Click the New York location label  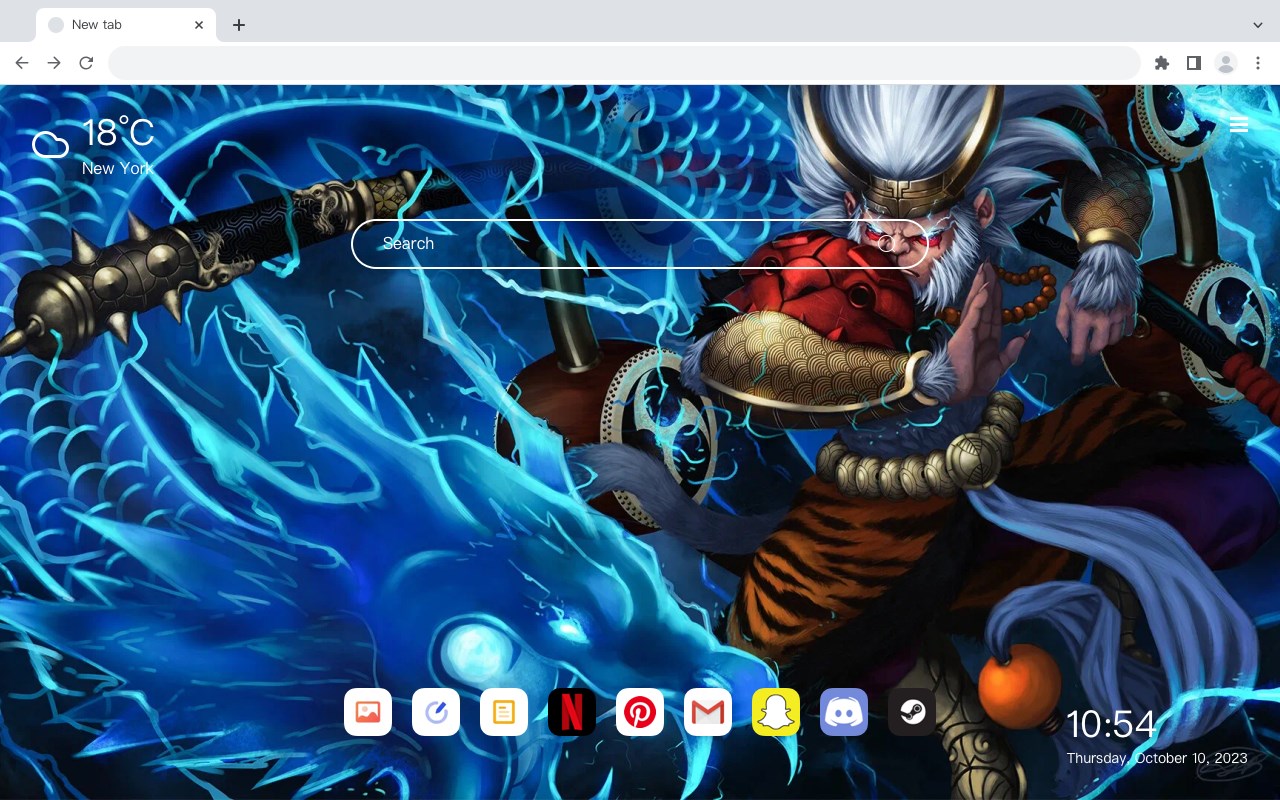pyautogui.click(x=117, y=168)
